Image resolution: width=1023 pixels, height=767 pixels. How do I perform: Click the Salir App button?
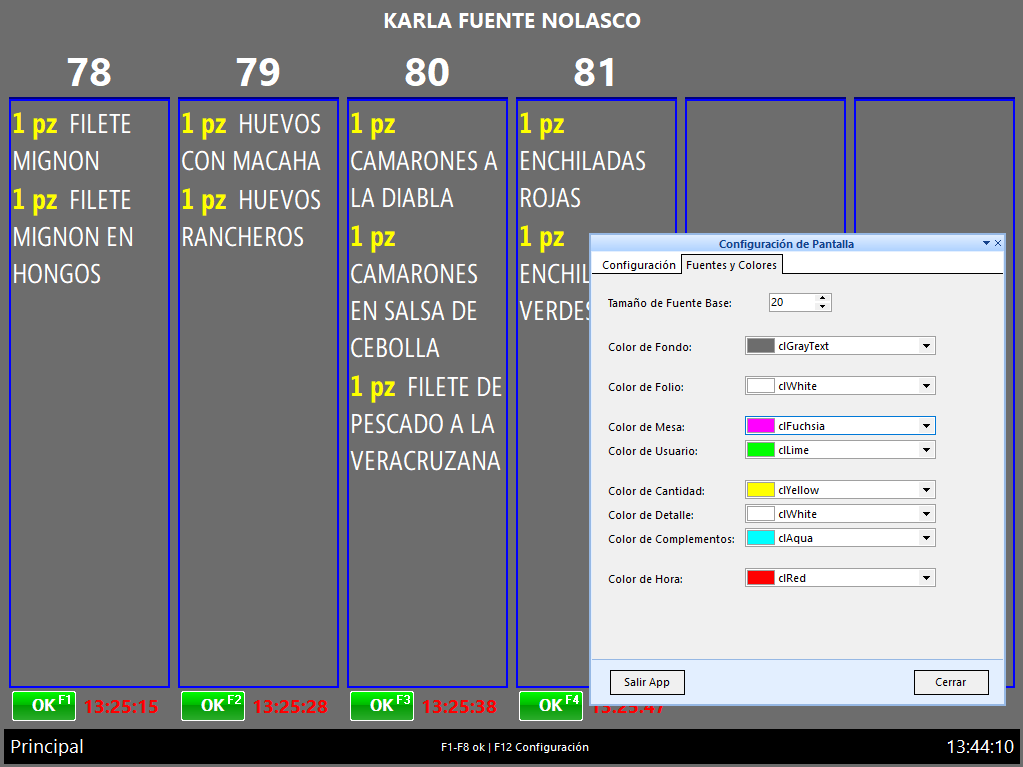tap(647, 682)
